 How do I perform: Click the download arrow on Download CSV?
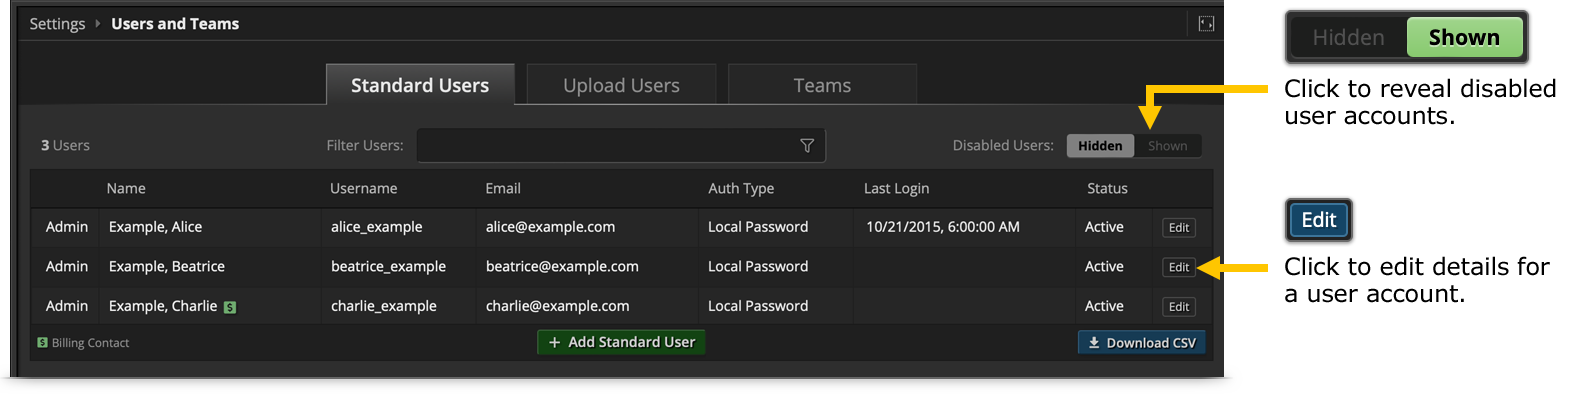tap(1094, 342)
